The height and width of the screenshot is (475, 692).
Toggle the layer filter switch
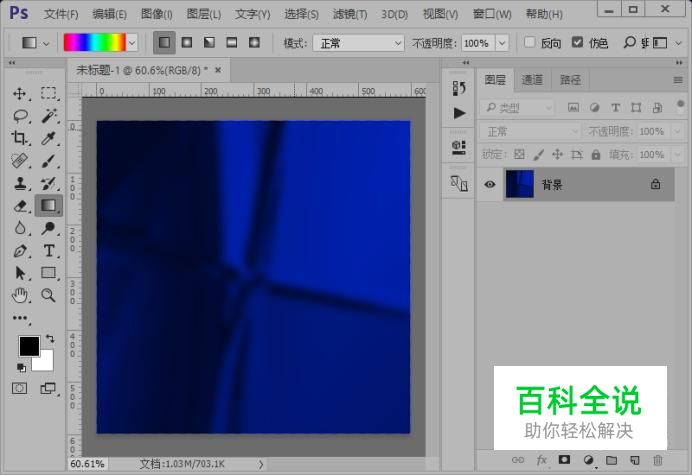click(680, 106)
